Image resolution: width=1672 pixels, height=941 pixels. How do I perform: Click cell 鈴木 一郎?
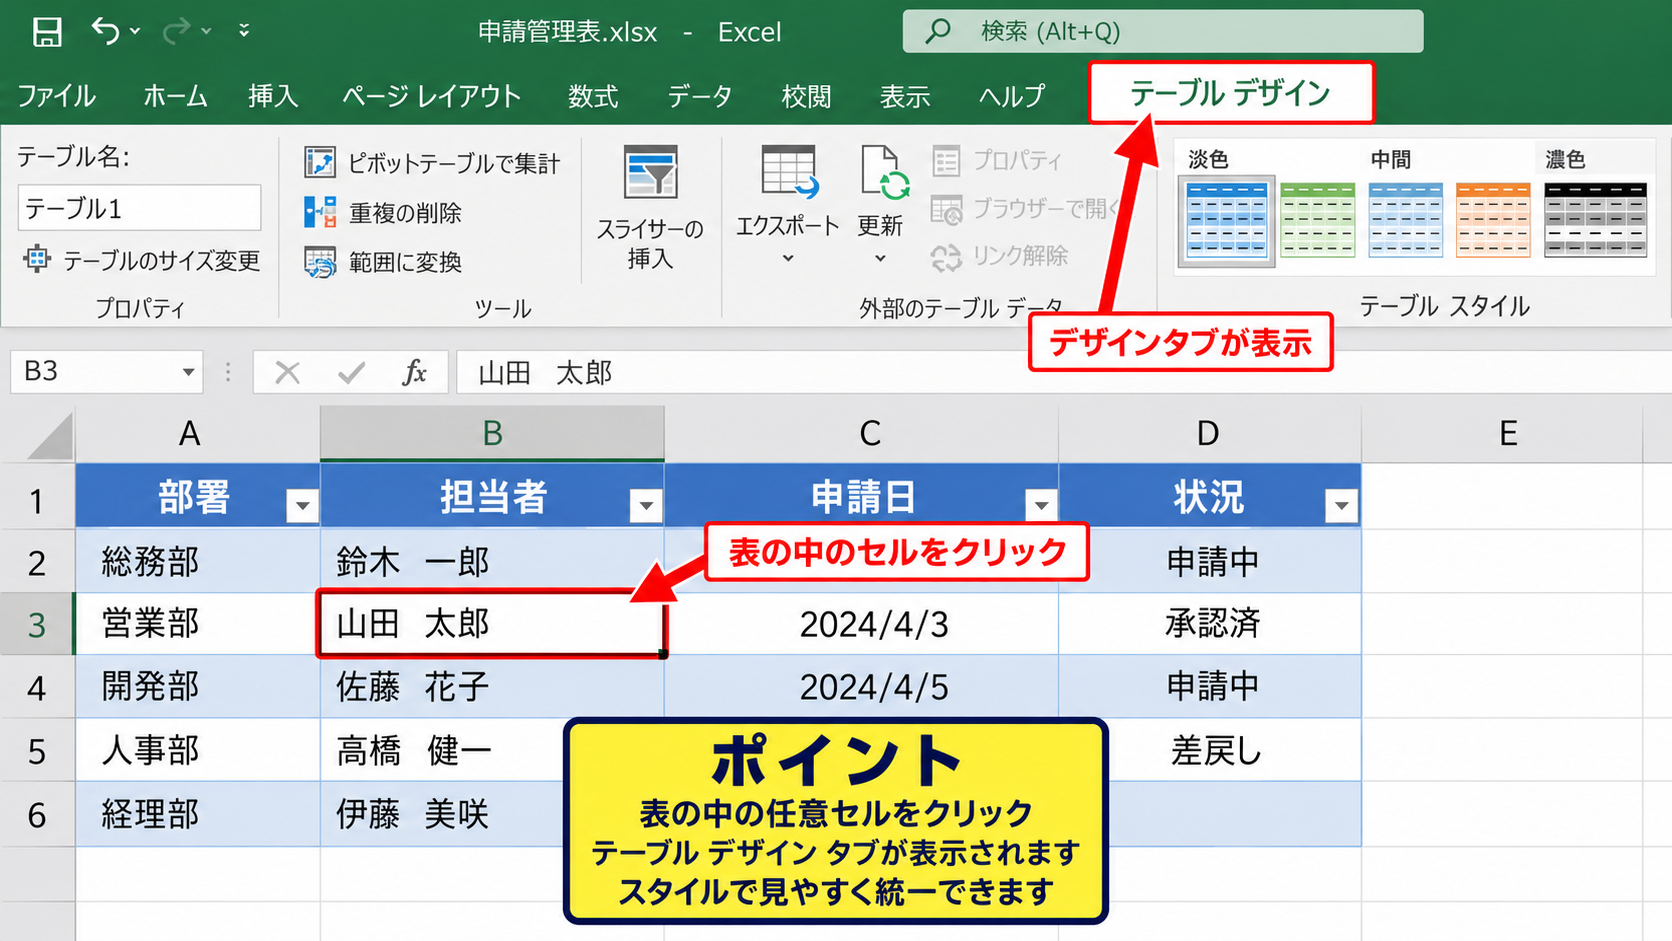492,562
